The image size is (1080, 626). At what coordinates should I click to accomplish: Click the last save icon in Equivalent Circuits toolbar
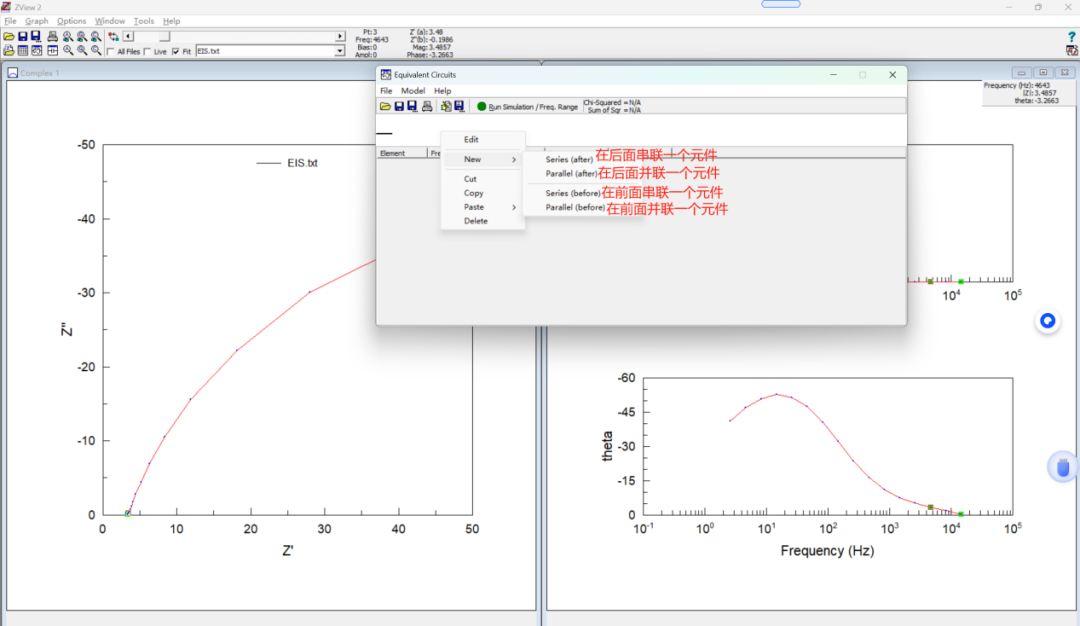(459, 106)
